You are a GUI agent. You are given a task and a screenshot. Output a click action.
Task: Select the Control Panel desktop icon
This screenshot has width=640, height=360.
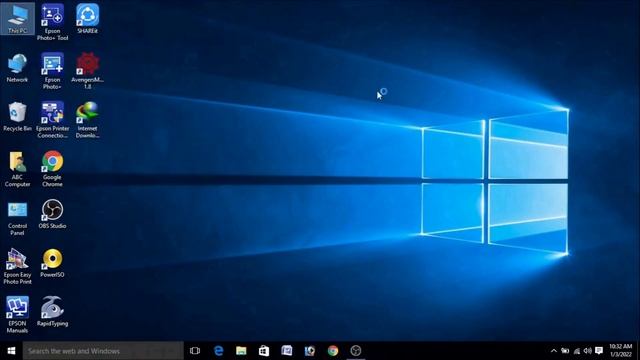(17, 218)
